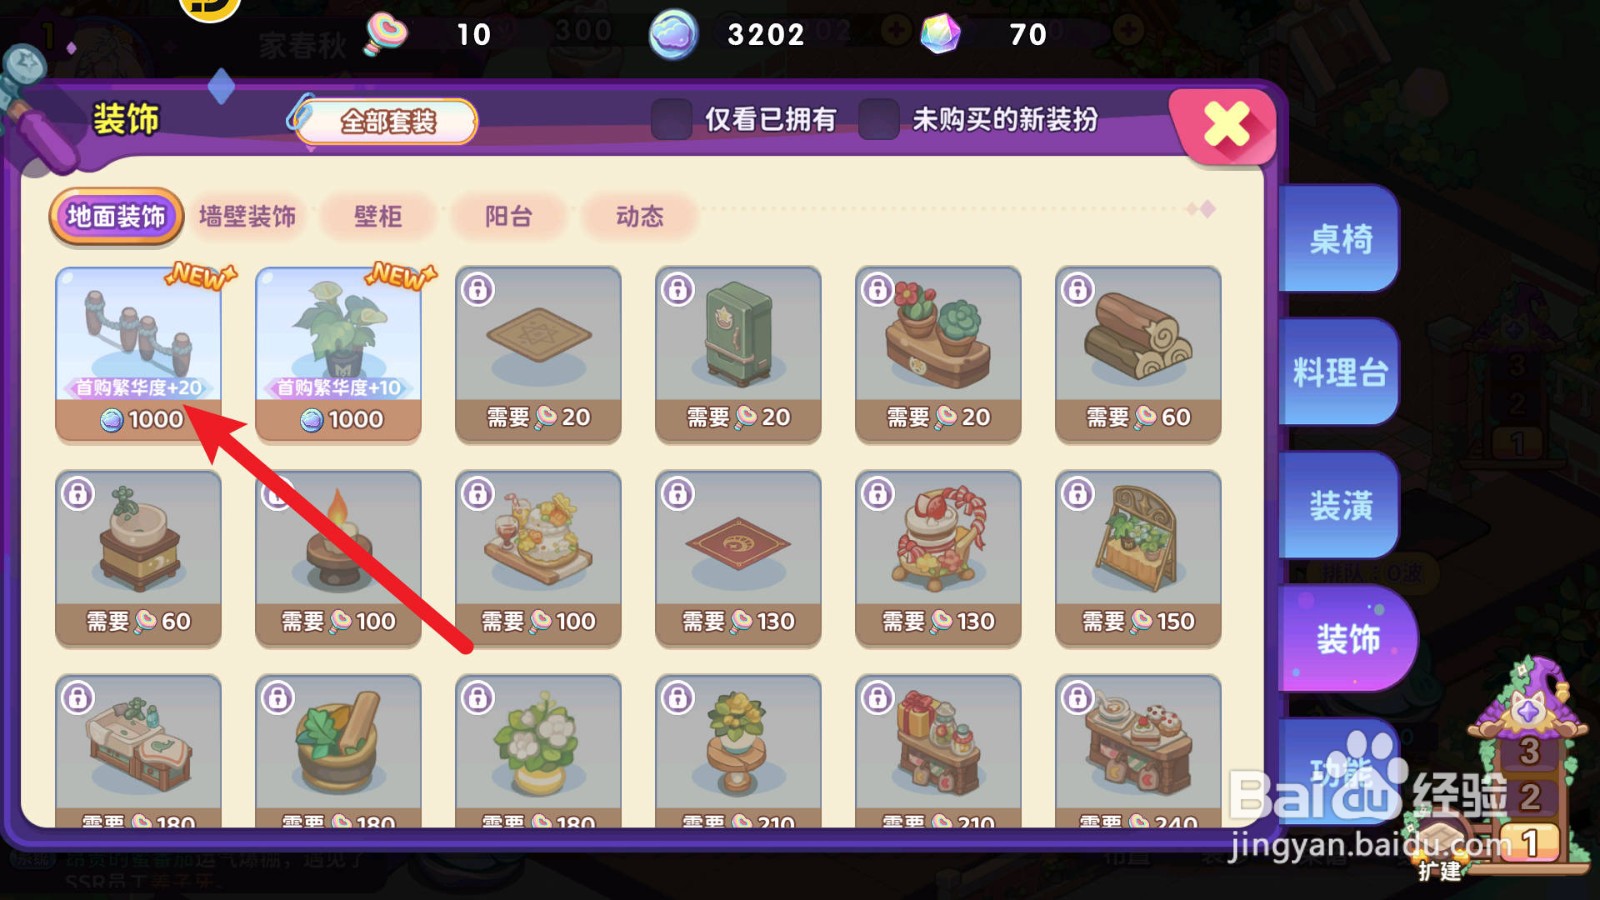The image size is (1600, 900).
Task: Select the locked flower stall requiring 150
Action: tap(1138, 558)
